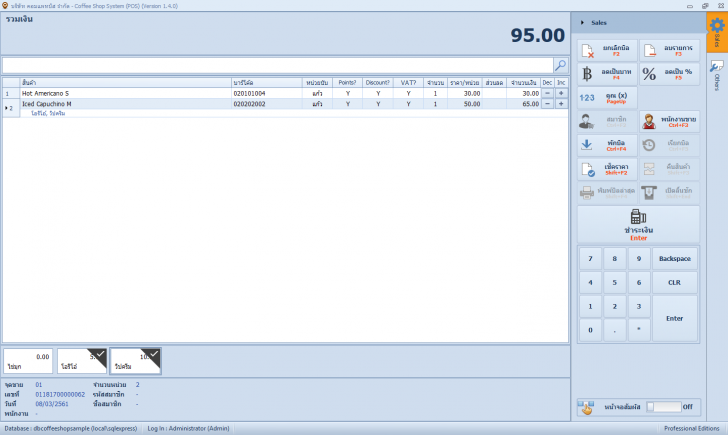Click the Discount? column header
Viewport: 728px width, 435px height.
click(x=377, y=83)
